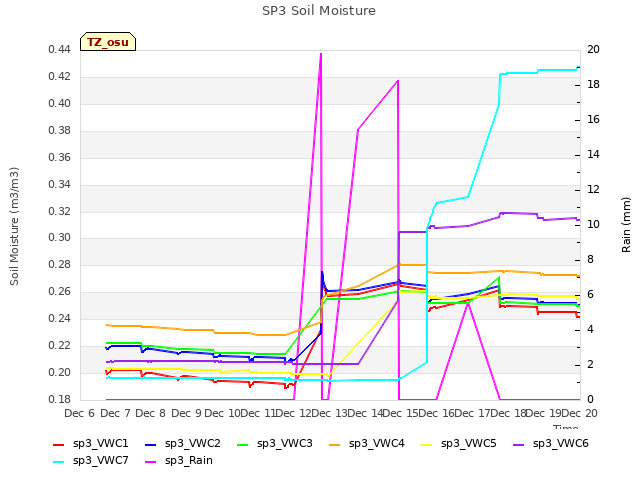Click the magenta rain peak near Dec 12
640x480 pixels.
tap(321, 54)
